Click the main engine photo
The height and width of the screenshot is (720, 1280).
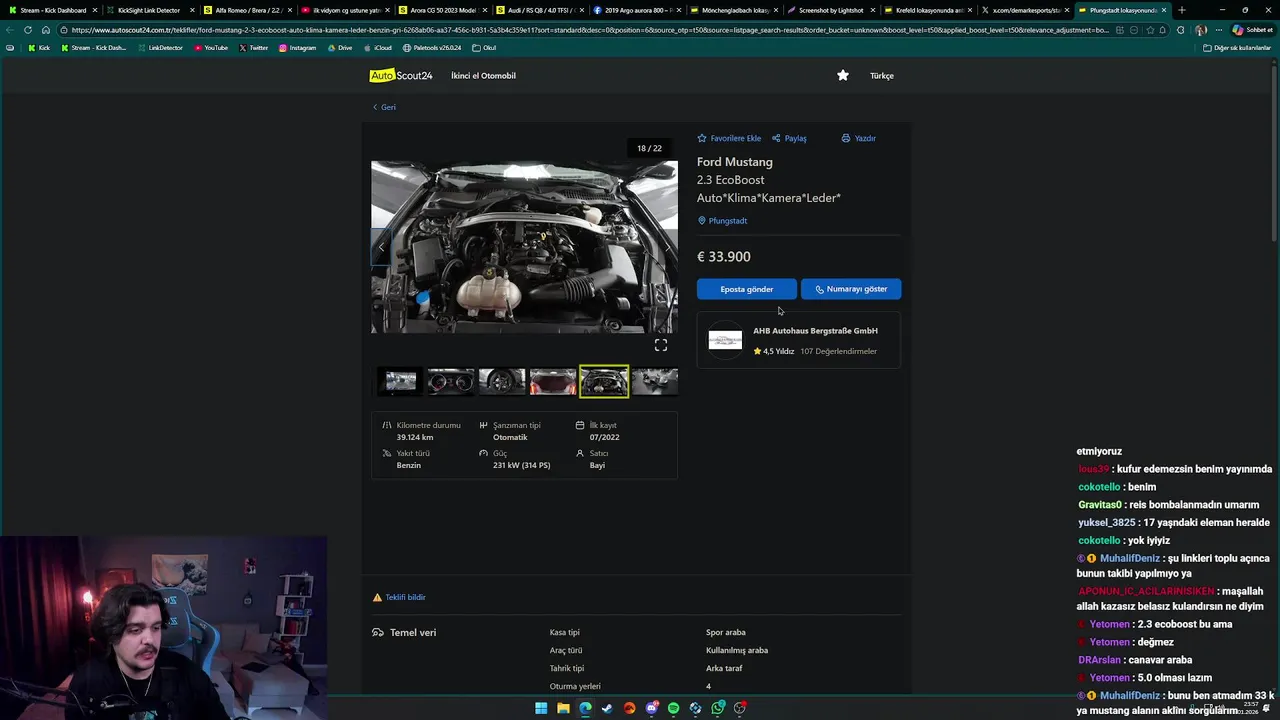(x=524, y=247)
